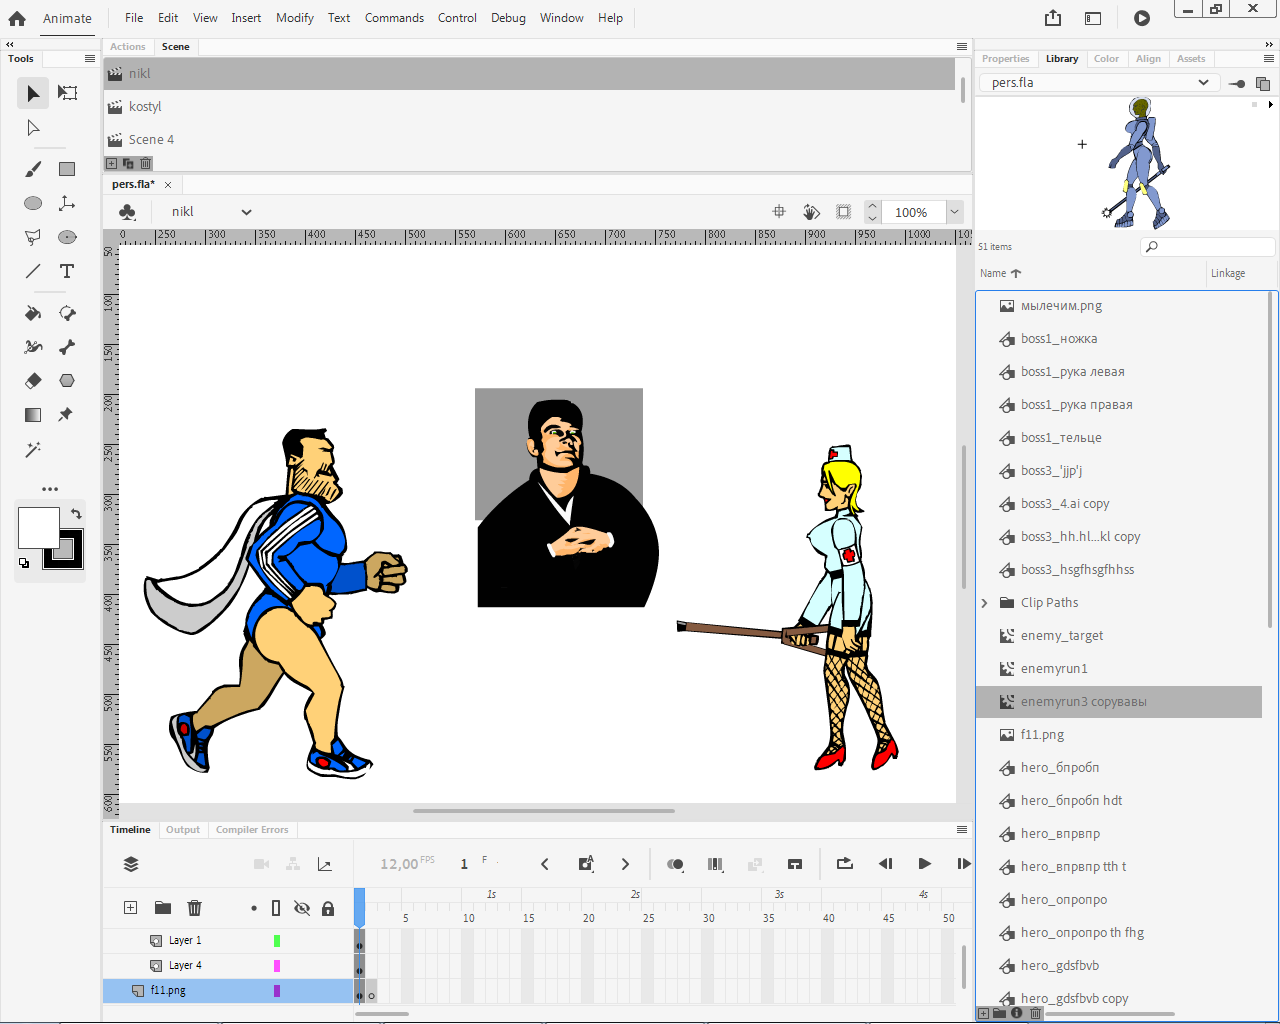Switch to the Properties tab
This screenshot has height=1024, width=1280.
click(1005, 59)
